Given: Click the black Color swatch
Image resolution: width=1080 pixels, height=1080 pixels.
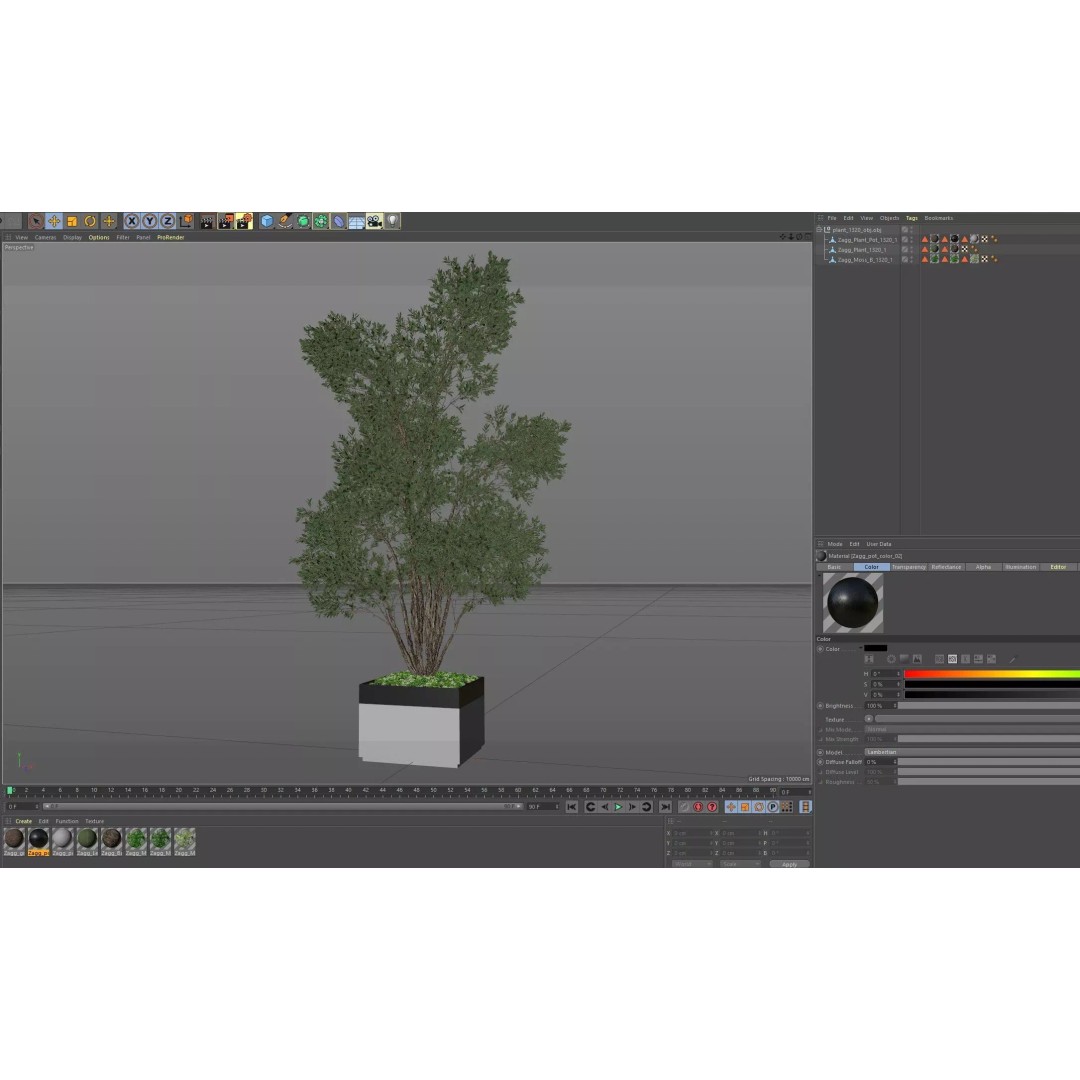Looking at the screenshot, I should pos(875,648).
